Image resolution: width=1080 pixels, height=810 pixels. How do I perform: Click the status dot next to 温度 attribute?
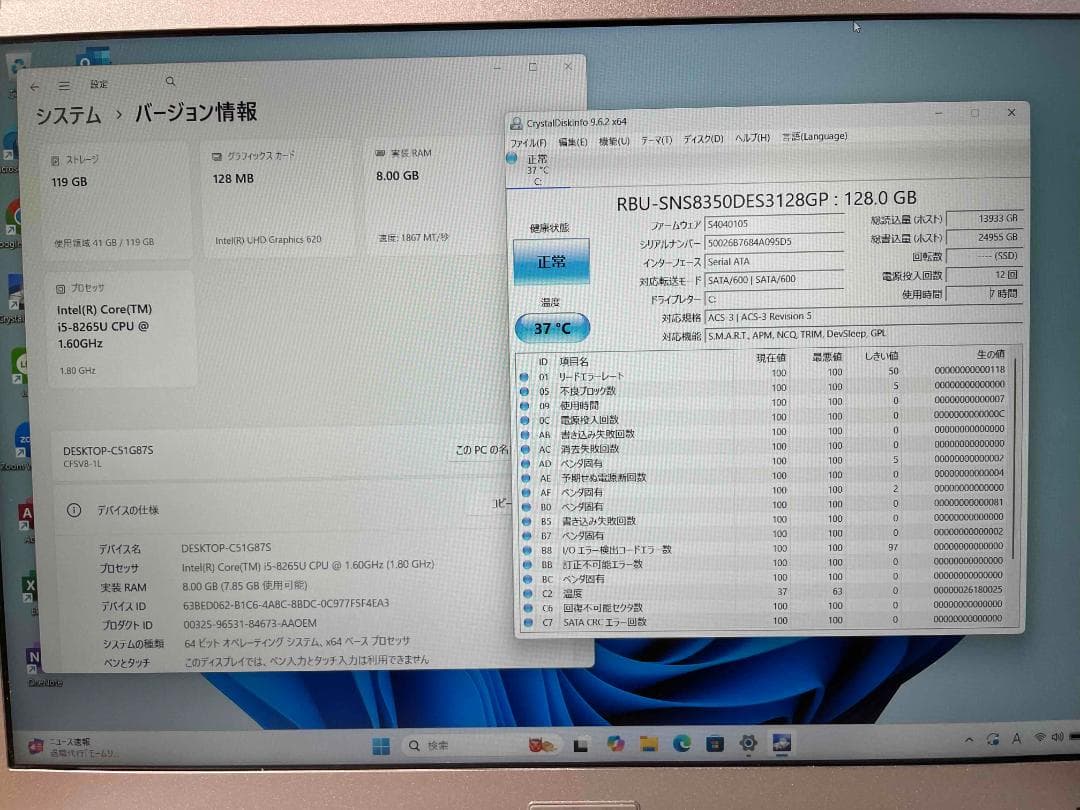click(x=526, y=593)
